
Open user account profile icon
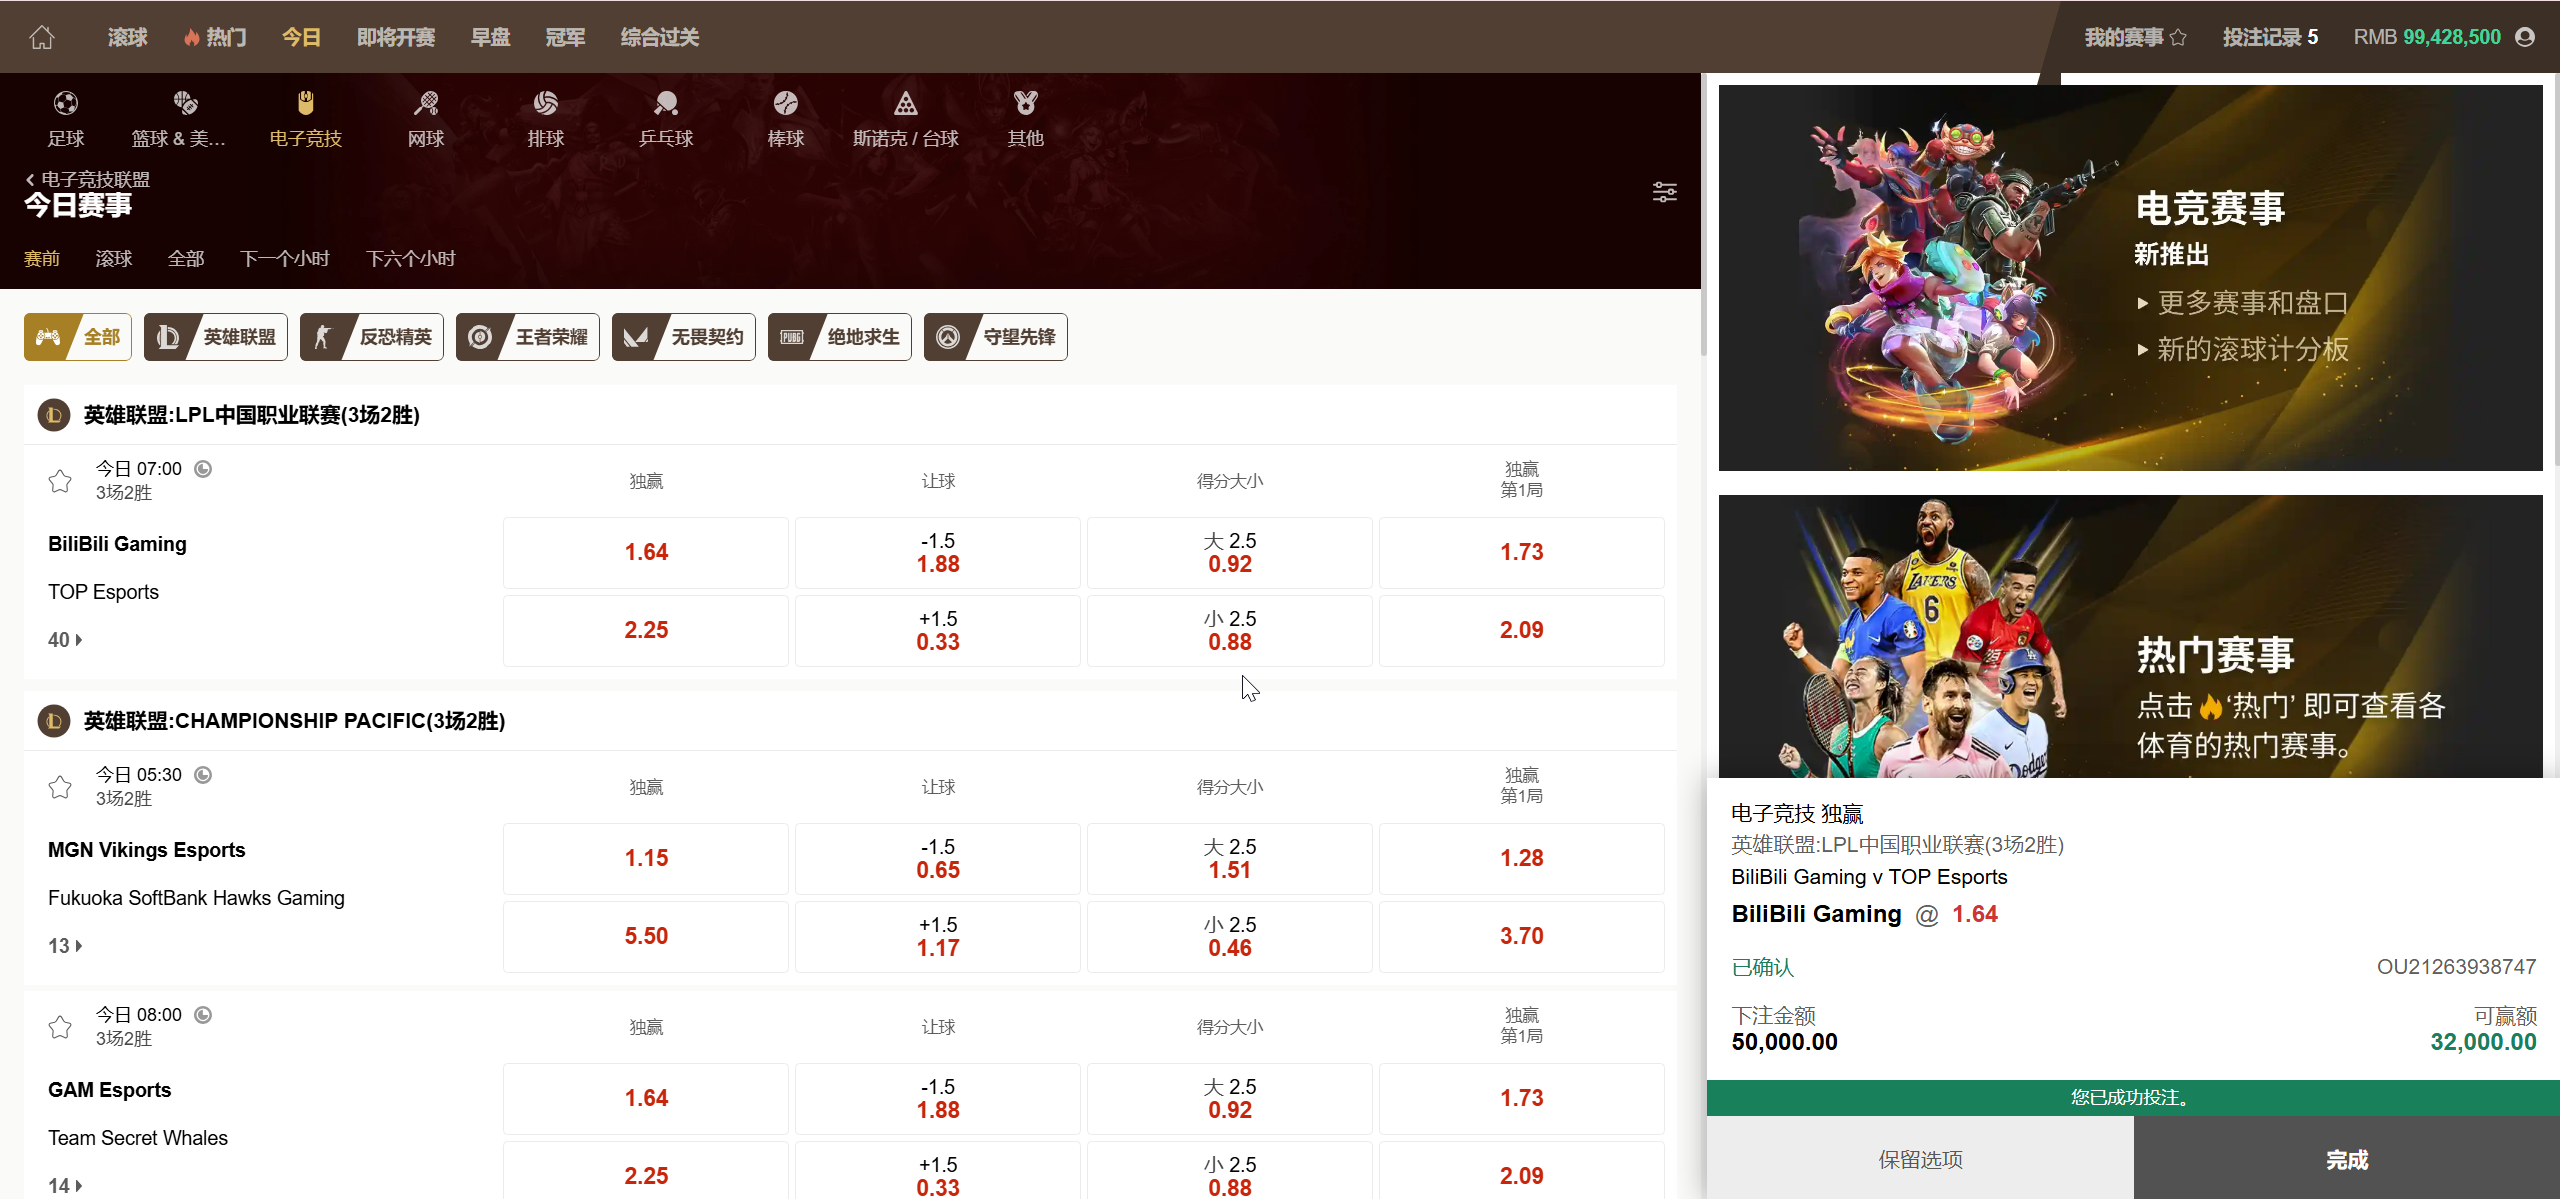[x=2525, y=37]
